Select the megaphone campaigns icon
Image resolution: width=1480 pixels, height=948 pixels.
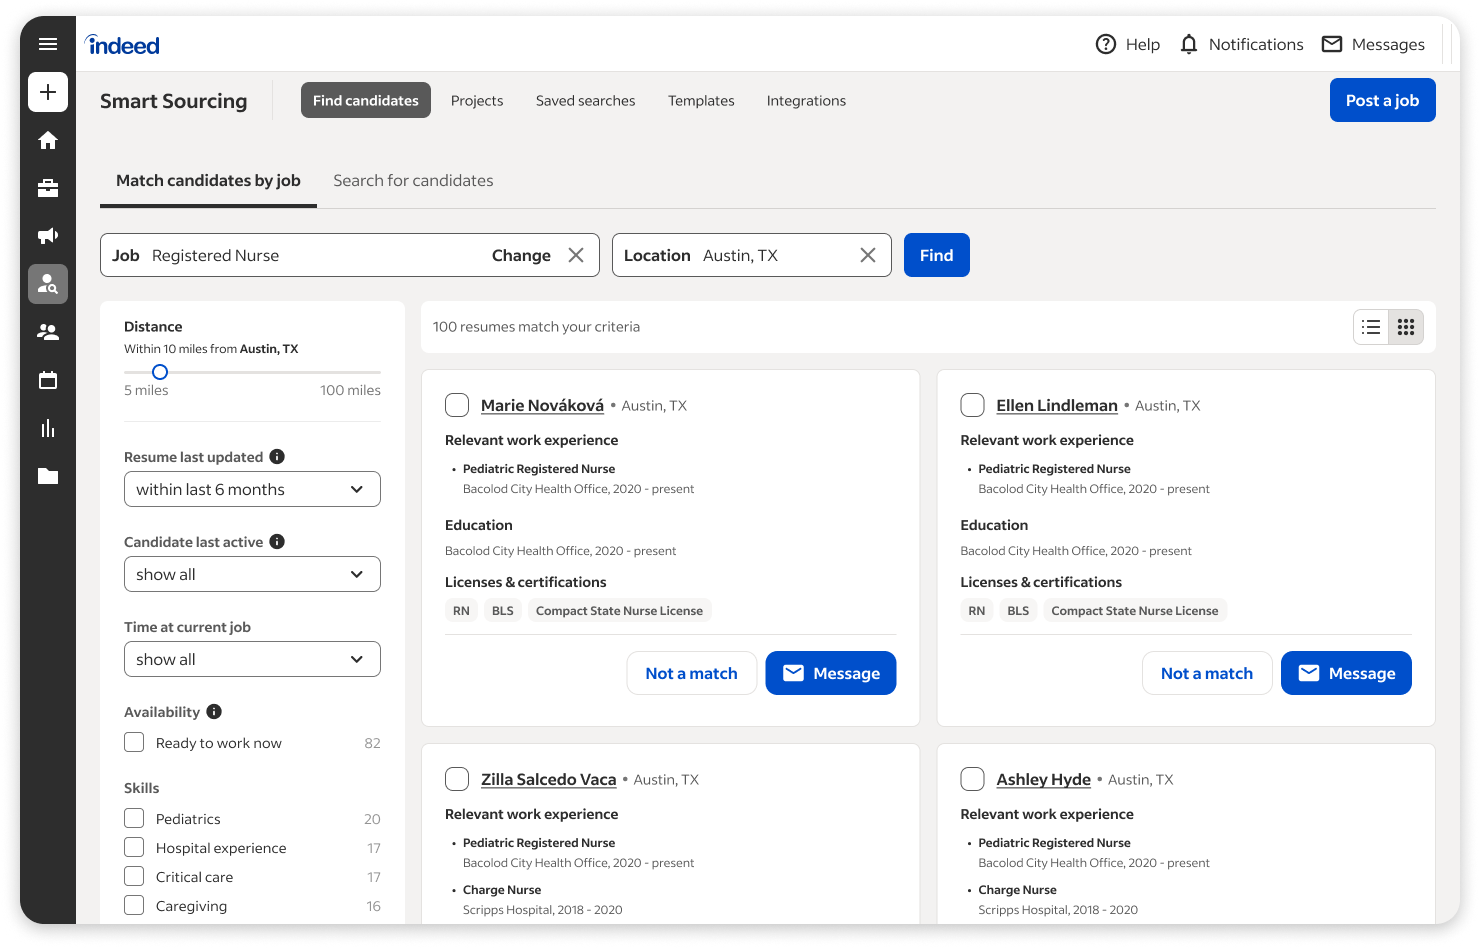[47, 236]
